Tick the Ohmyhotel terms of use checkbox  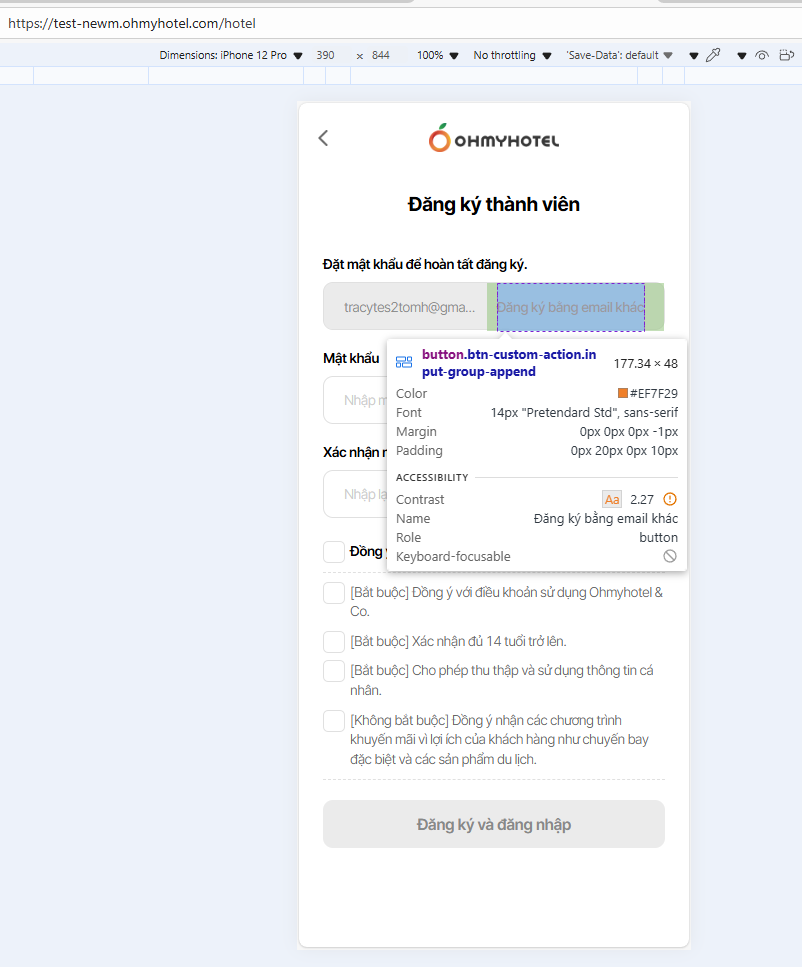pyautogui.click(x=334, y=593)
